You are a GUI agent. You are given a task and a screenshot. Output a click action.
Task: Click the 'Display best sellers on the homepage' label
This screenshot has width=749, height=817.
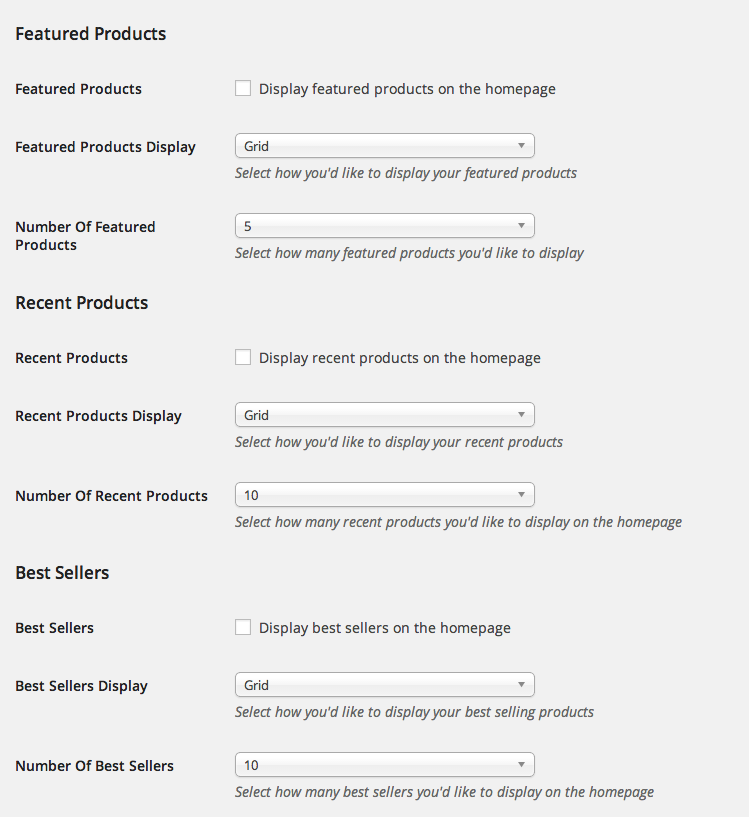click(385, 628)
